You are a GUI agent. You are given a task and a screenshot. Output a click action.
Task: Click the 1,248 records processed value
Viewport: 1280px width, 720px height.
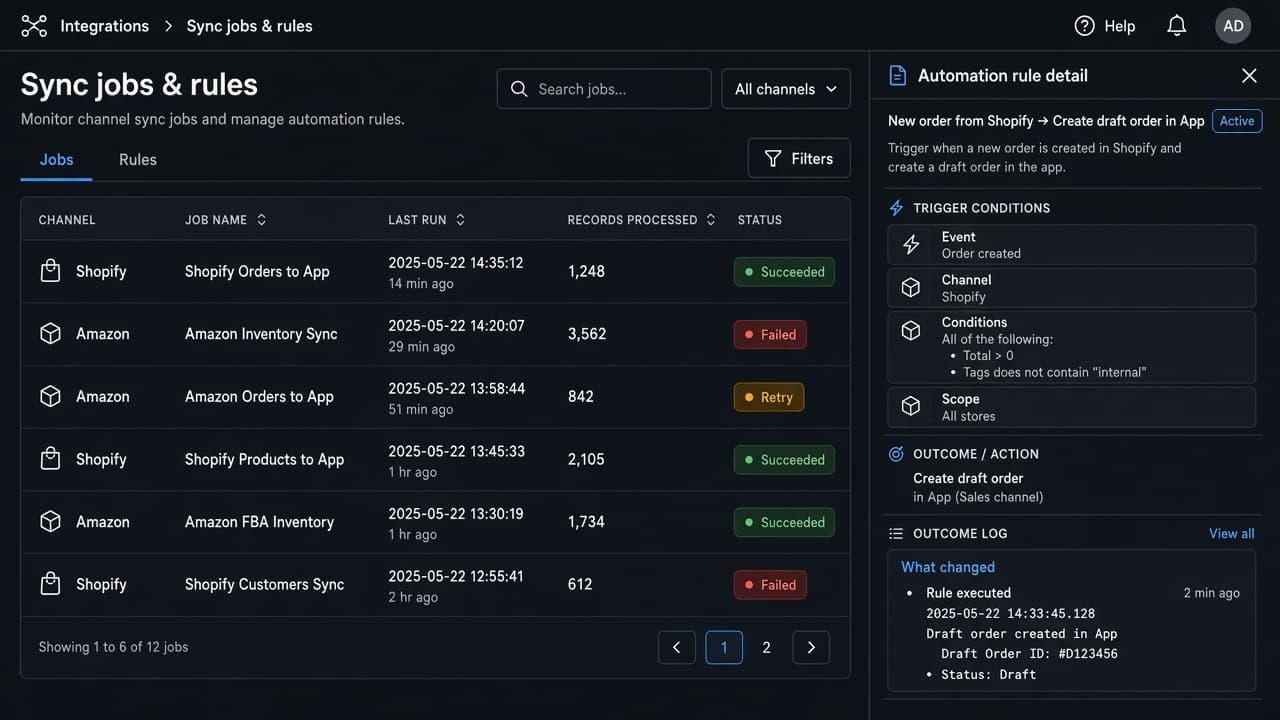tap(586, 271)
